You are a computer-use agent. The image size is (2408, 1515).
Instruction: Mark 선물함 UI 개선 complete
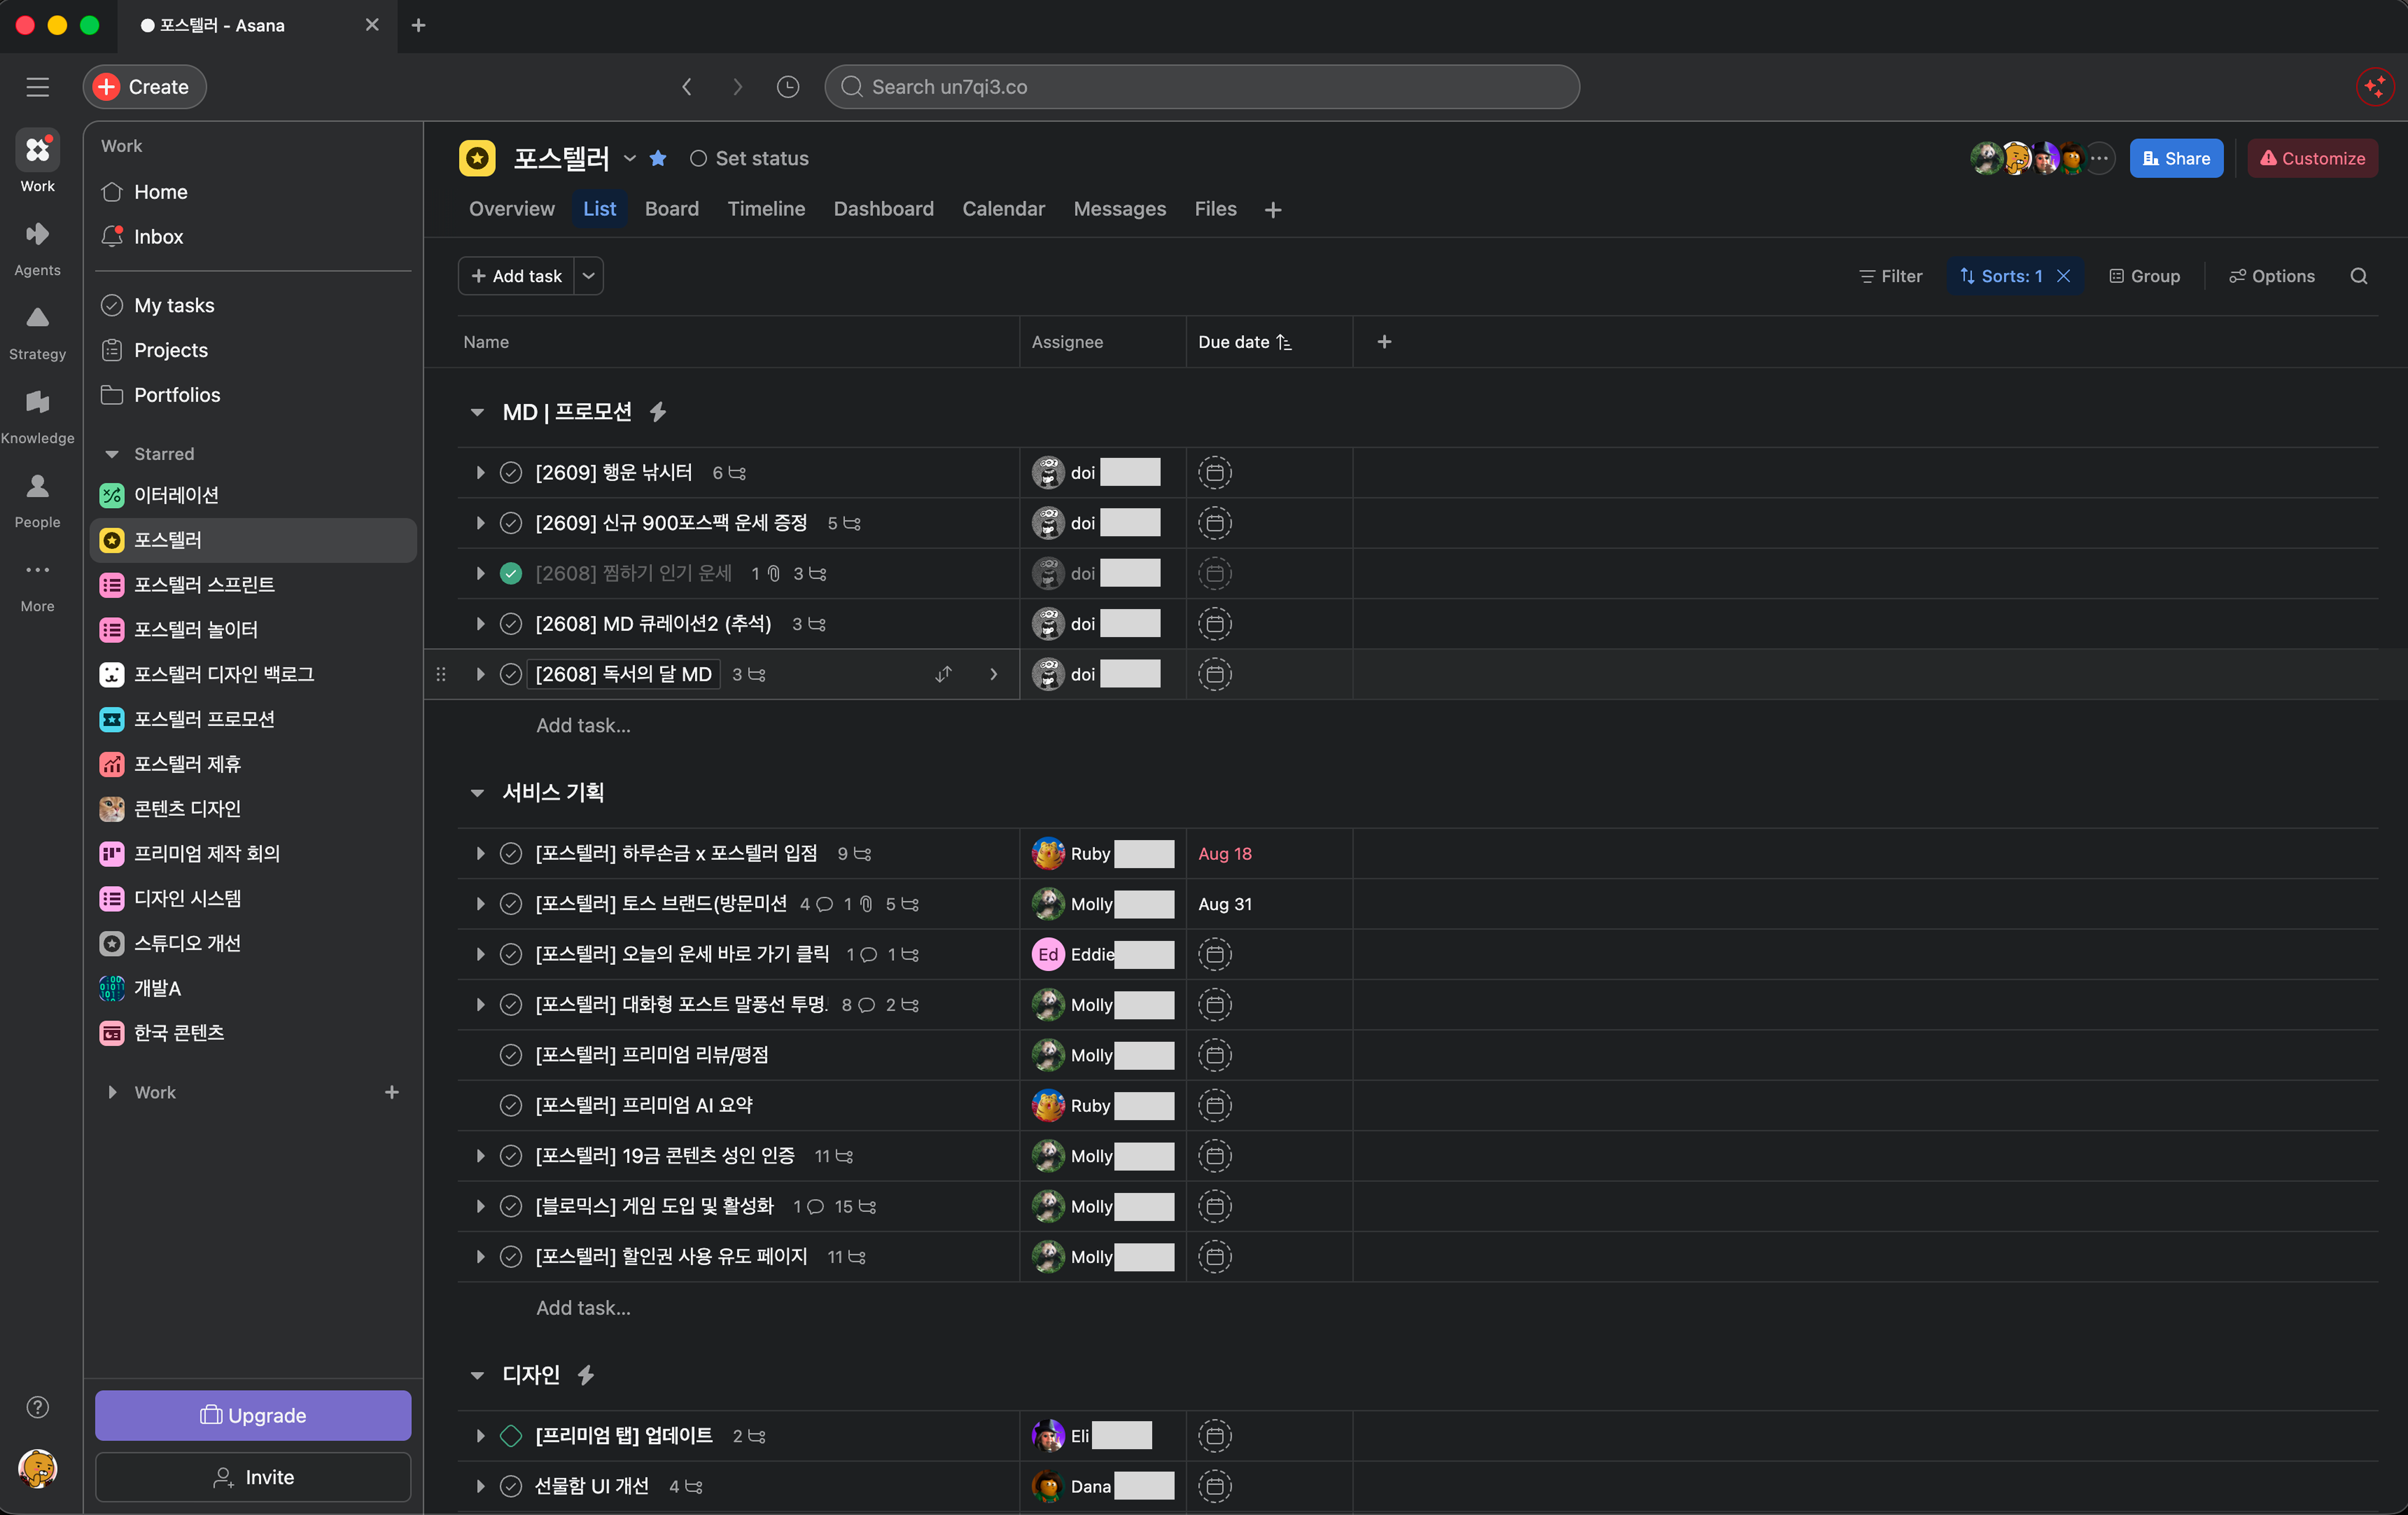(510, 1487)
